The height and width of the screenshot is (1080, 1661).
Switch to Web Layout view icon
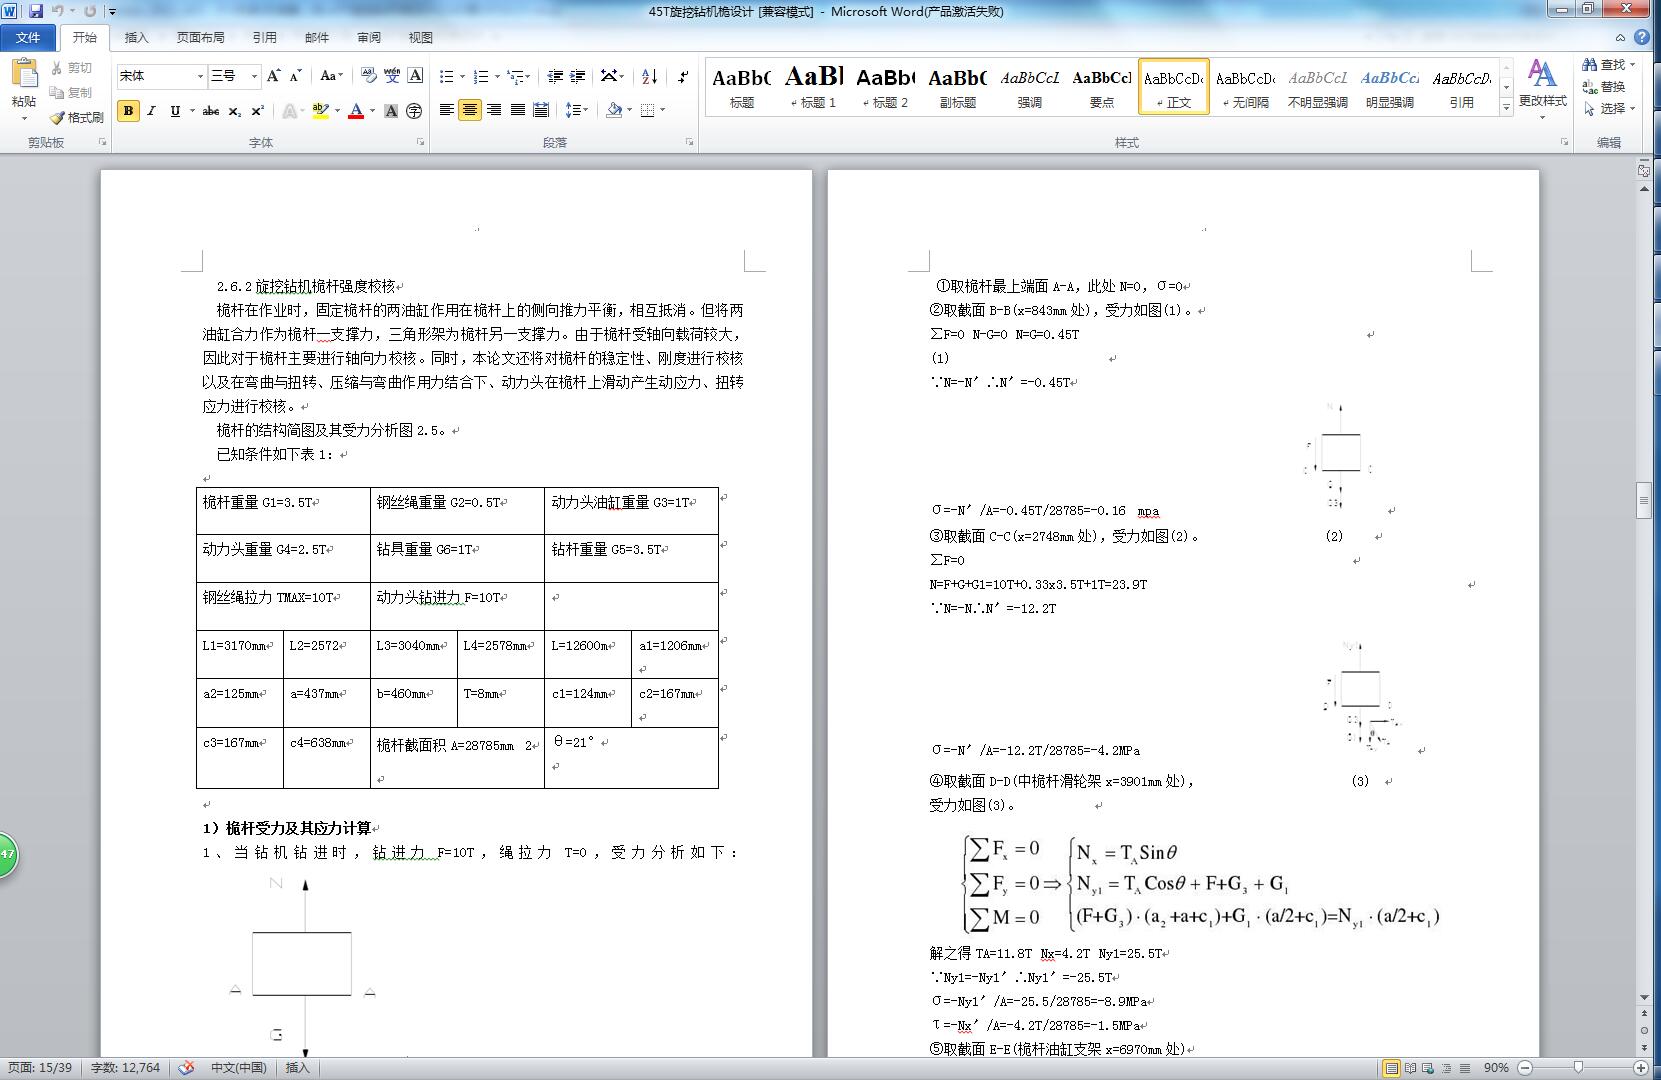click(1428, 1068)
